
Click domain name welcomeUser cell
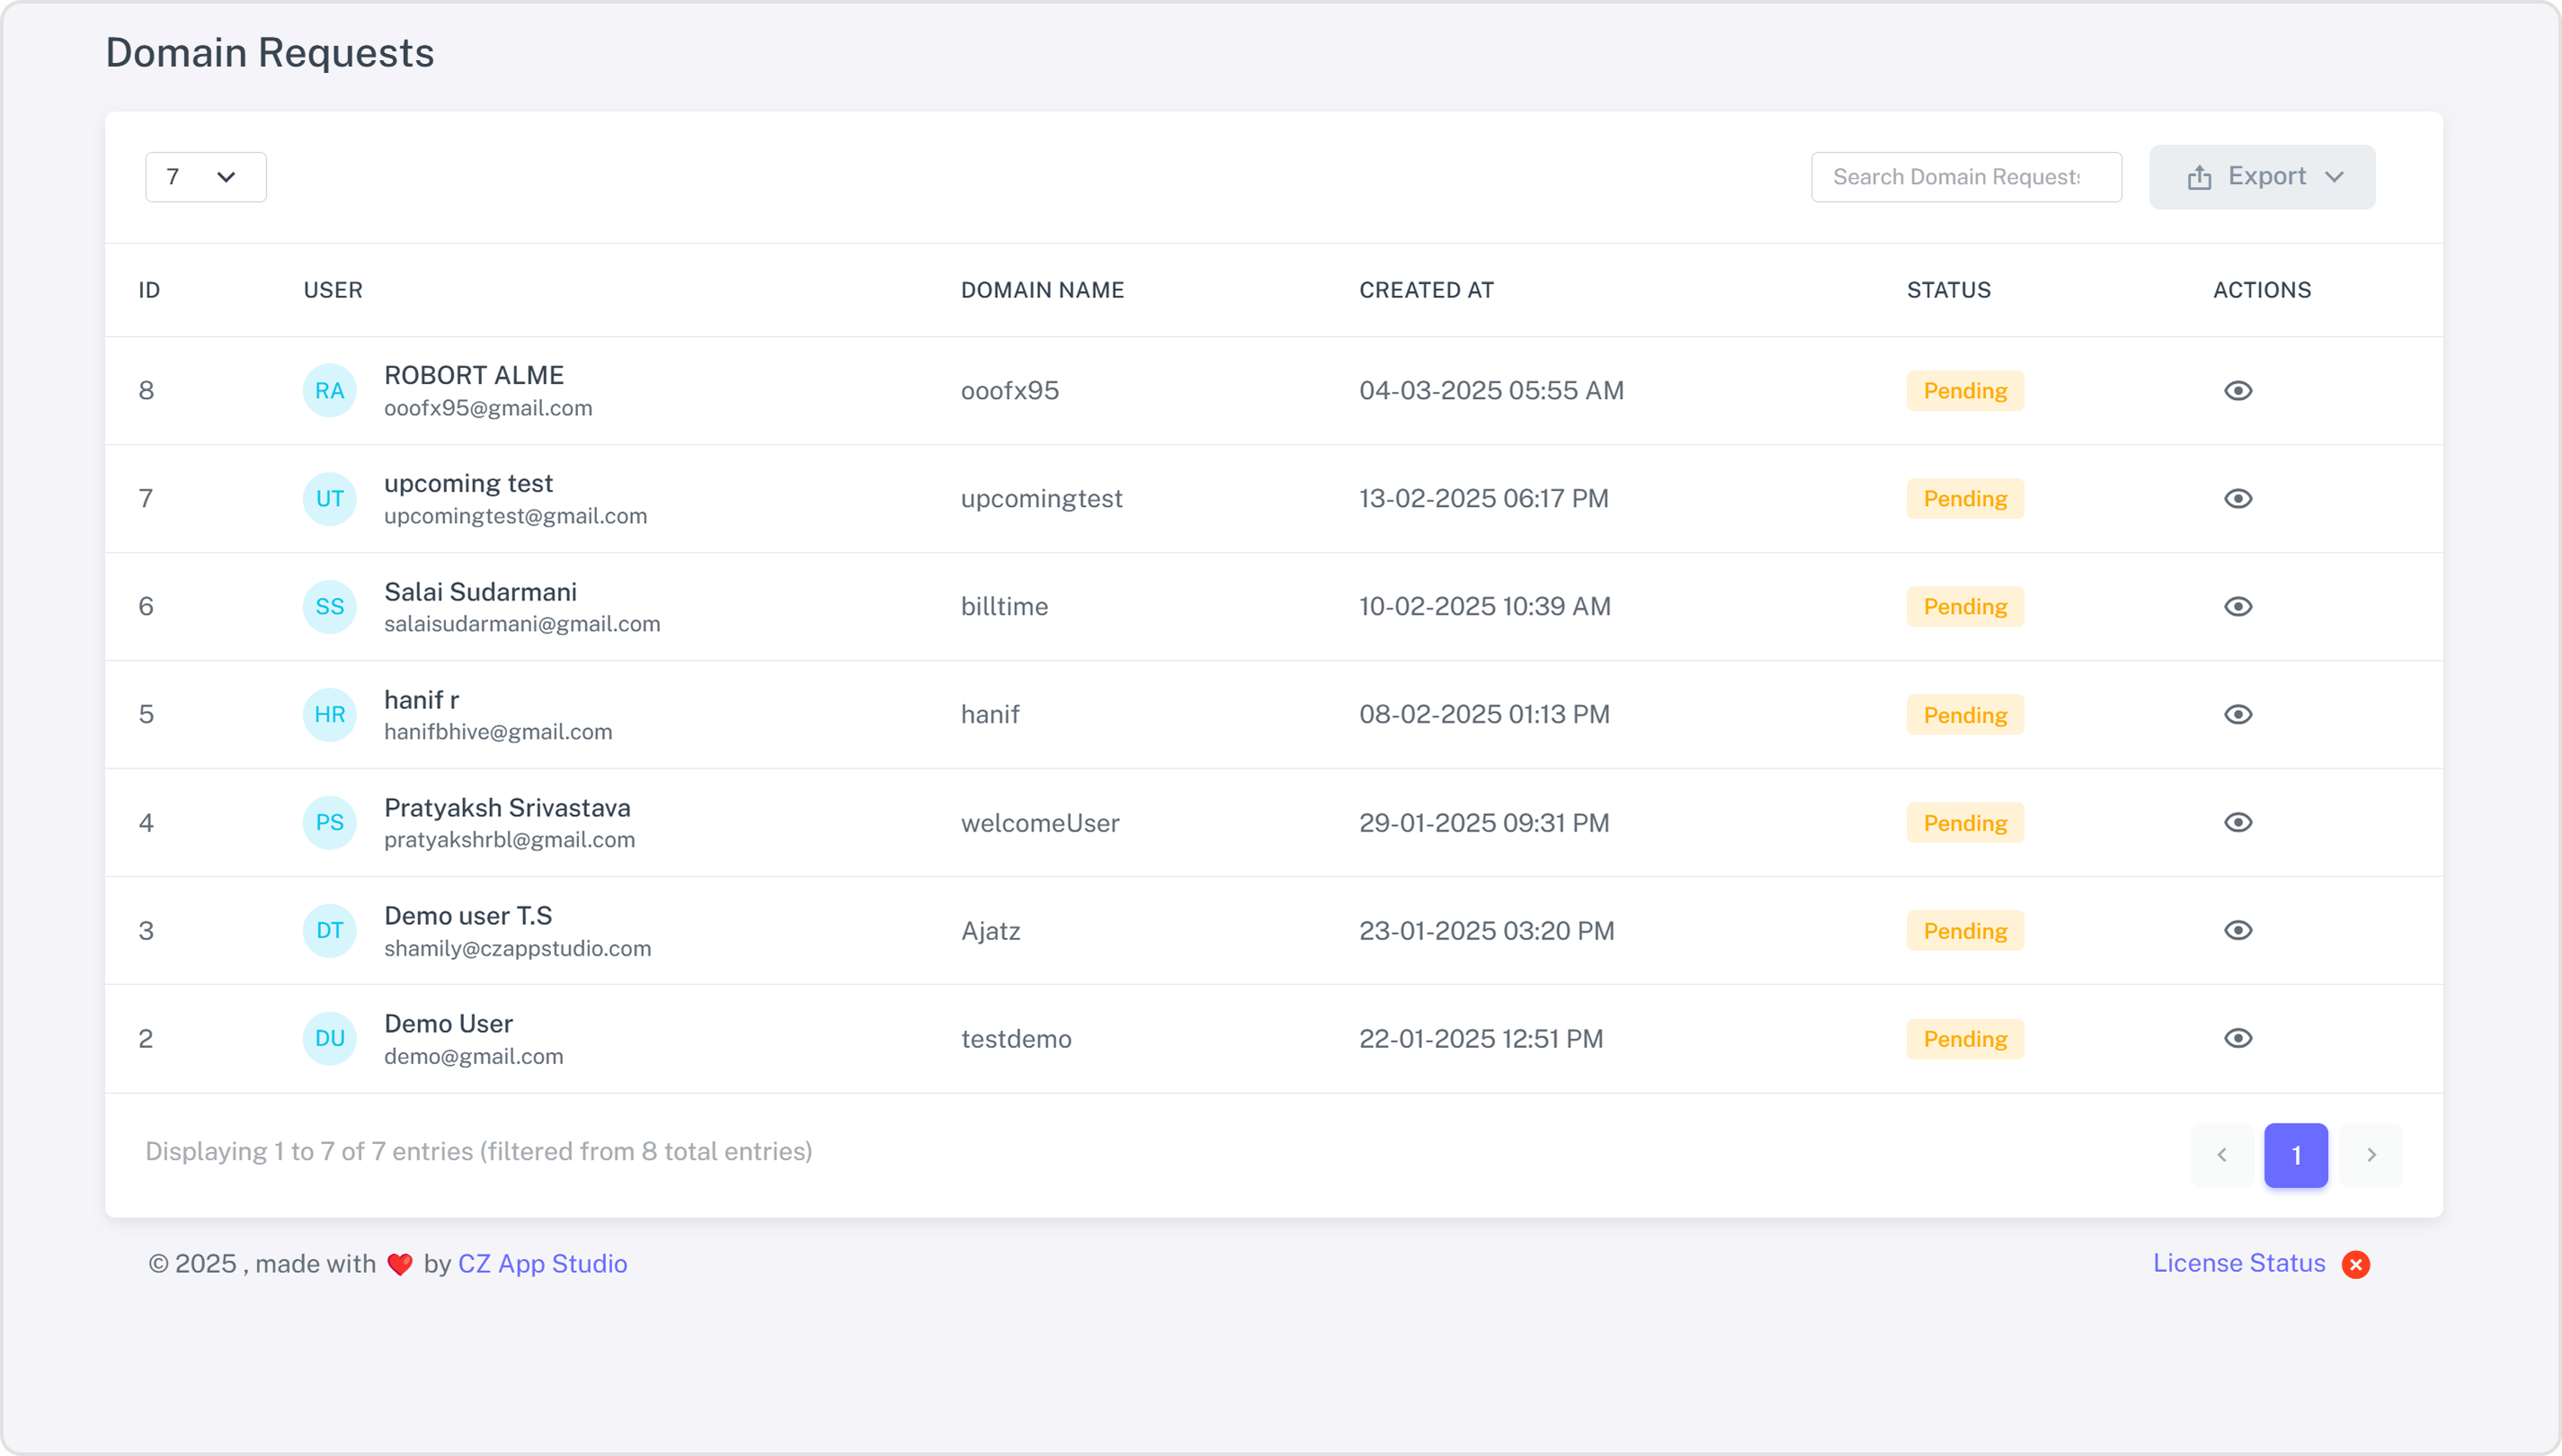(x=1040, y=823)
